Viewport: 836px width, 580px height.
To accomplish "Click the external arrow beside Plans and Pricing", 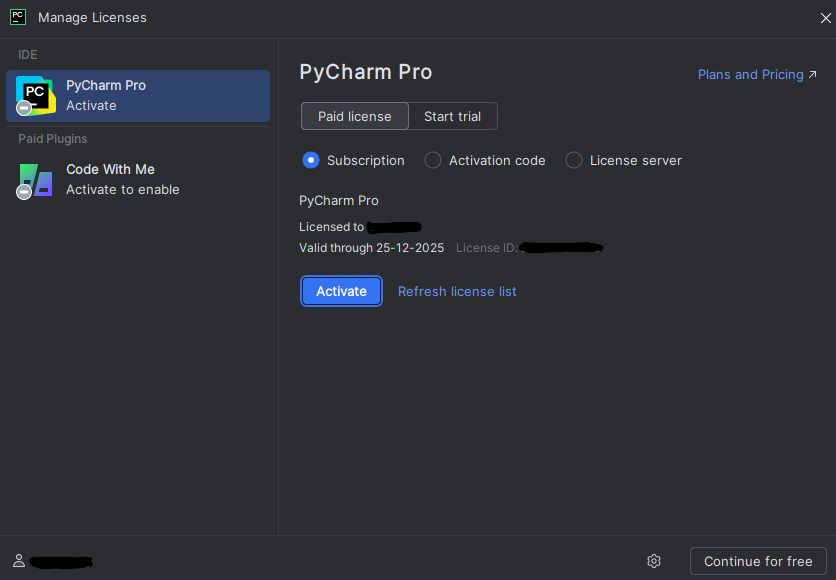I will pos(812,75).
